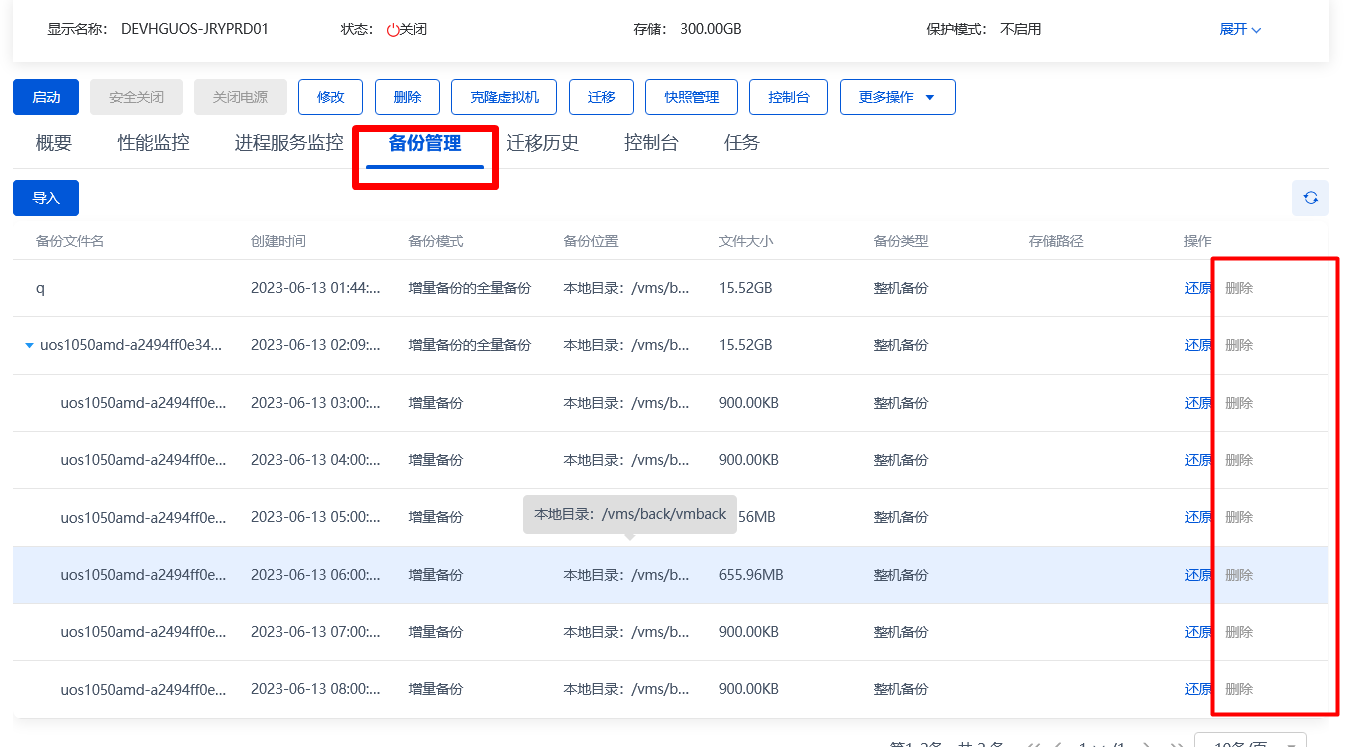Click 还原 for the 04:00 backup
Screen dimensions: 1350x747
(1198, 460)
